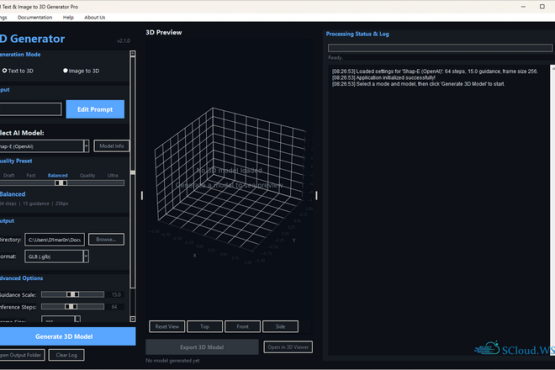
Task: Click the Ready status text
Action: point(335,57)
